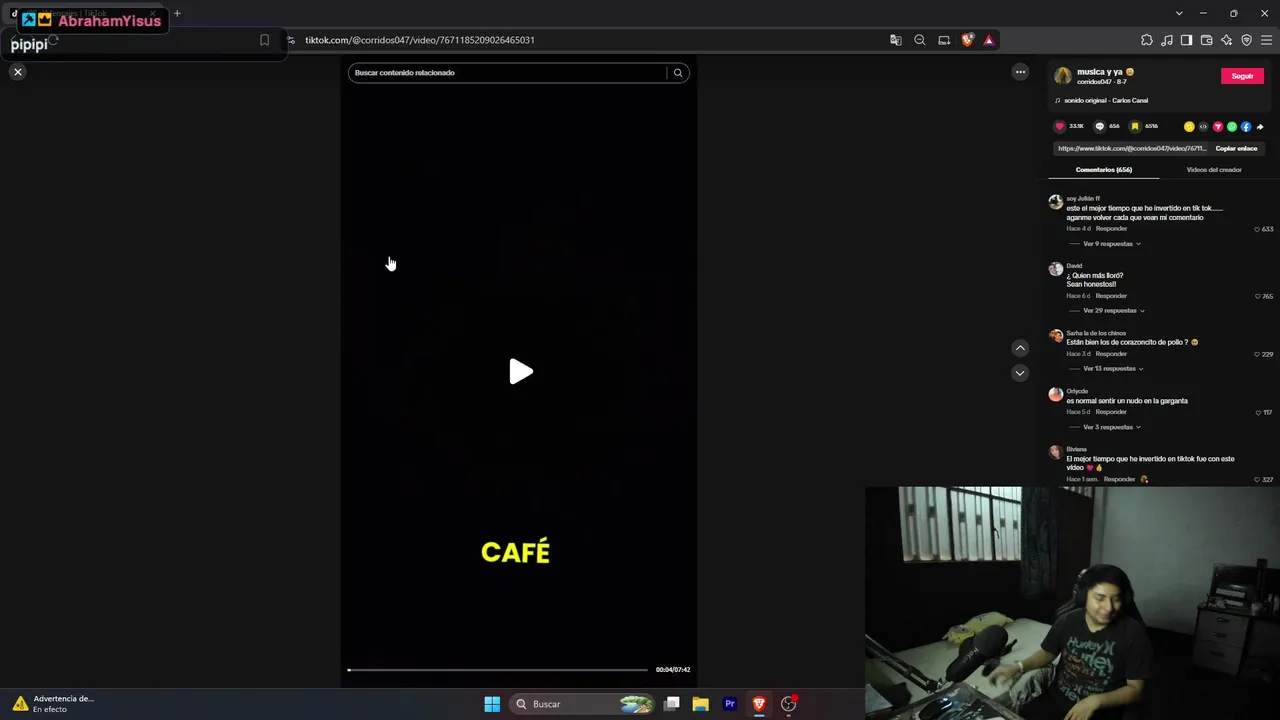
Task: Click the translate page icon
Action: 896,40
